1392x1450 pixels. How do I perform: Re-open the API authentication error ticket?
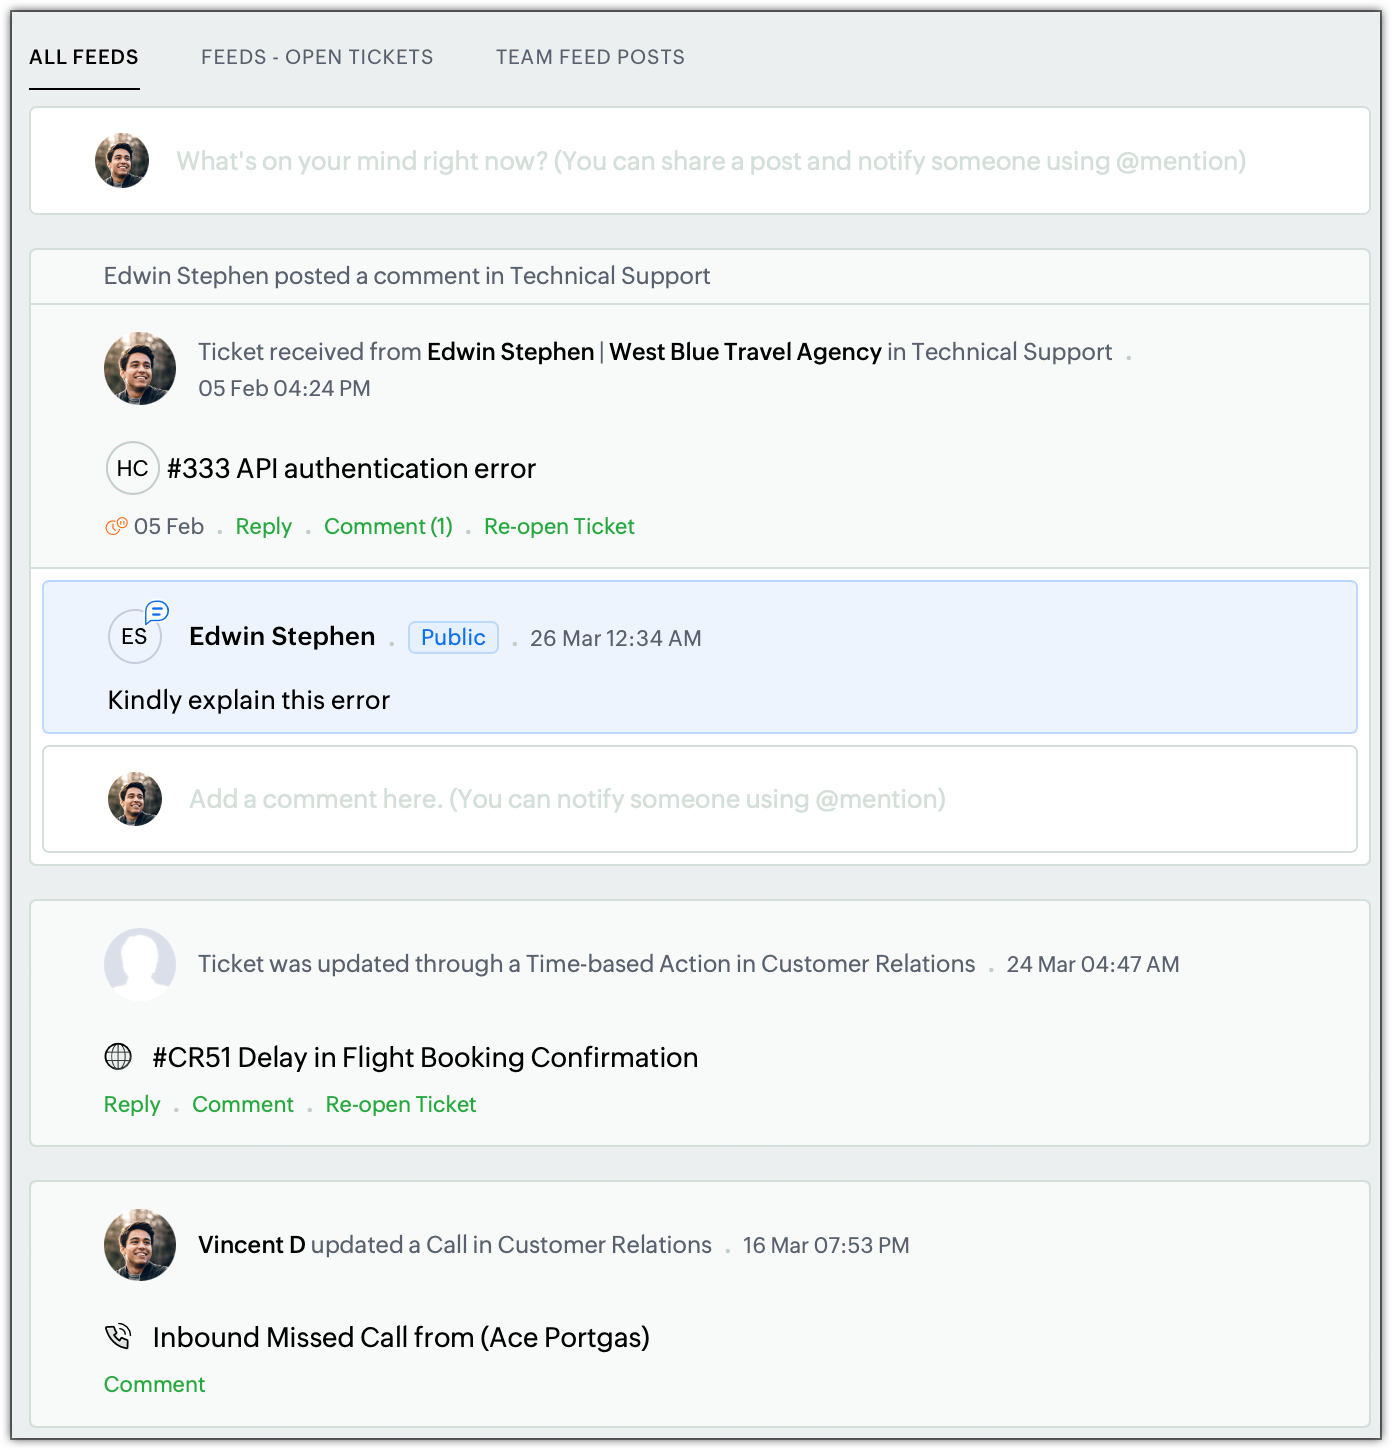coord(559,526)
